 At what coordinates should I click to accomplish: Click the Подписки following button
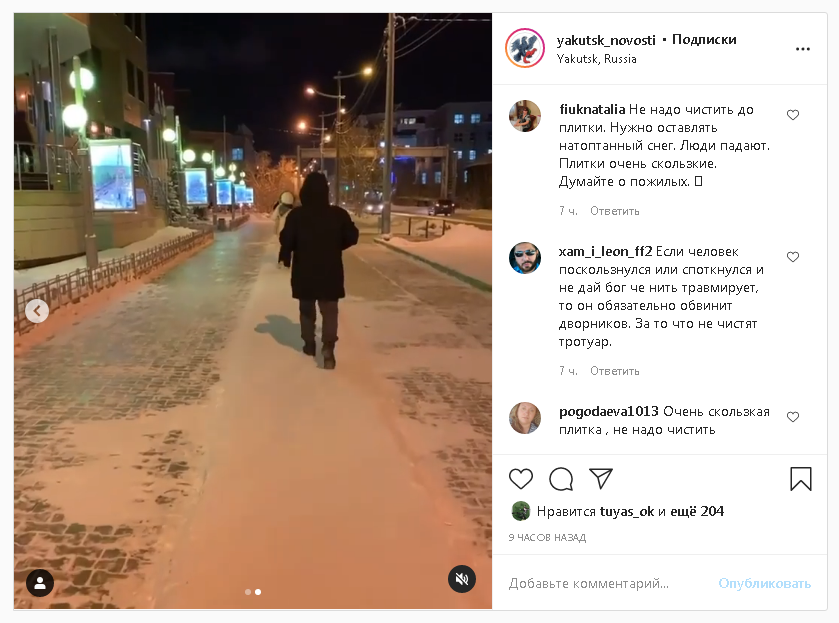click(x=704, y=40)
